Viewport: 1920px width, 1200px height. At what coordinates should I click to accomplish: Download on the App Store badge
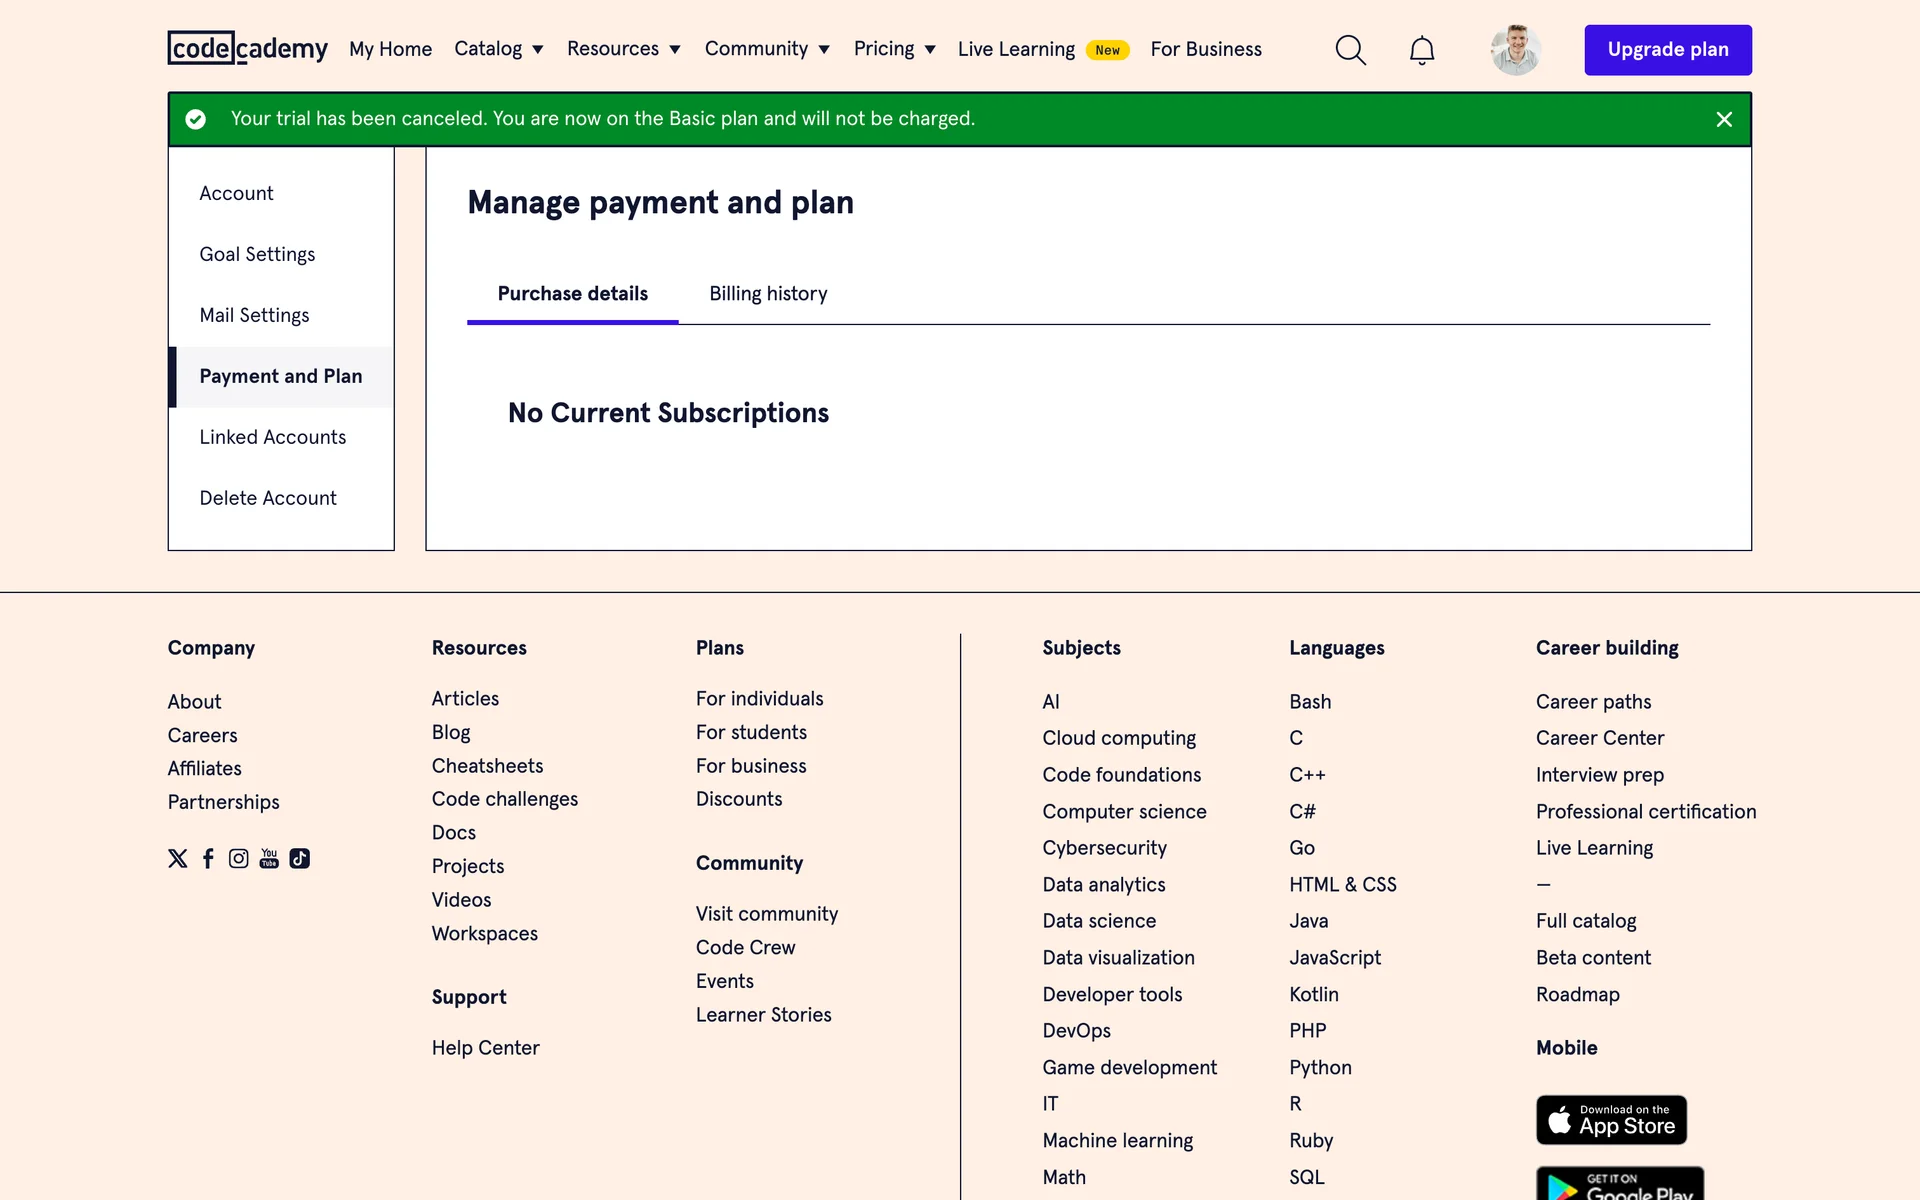point(1611,1120)
